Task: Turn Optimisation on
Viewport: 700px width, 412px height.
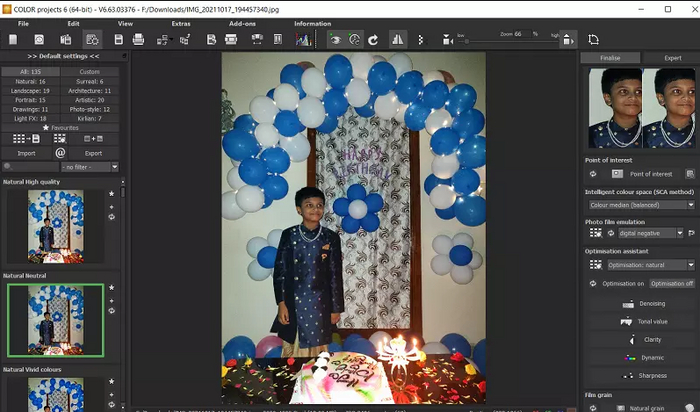Action: [621, 284]
